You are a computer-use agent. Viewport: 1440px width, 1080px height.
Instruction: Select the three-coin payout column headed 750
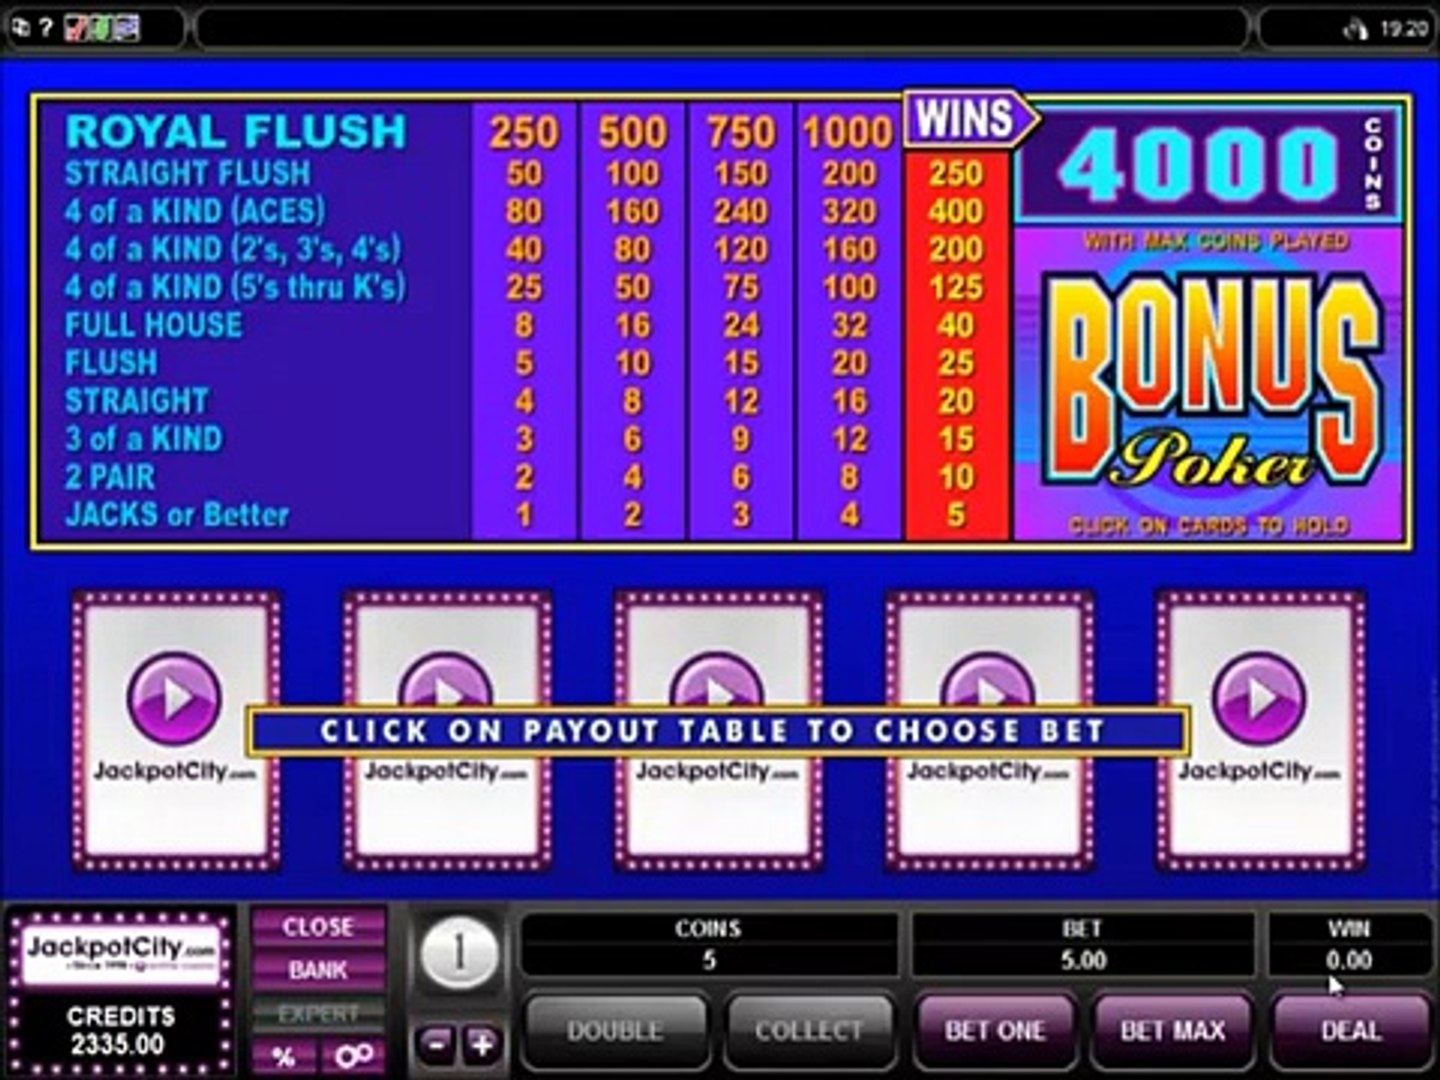tap(740, 322)
